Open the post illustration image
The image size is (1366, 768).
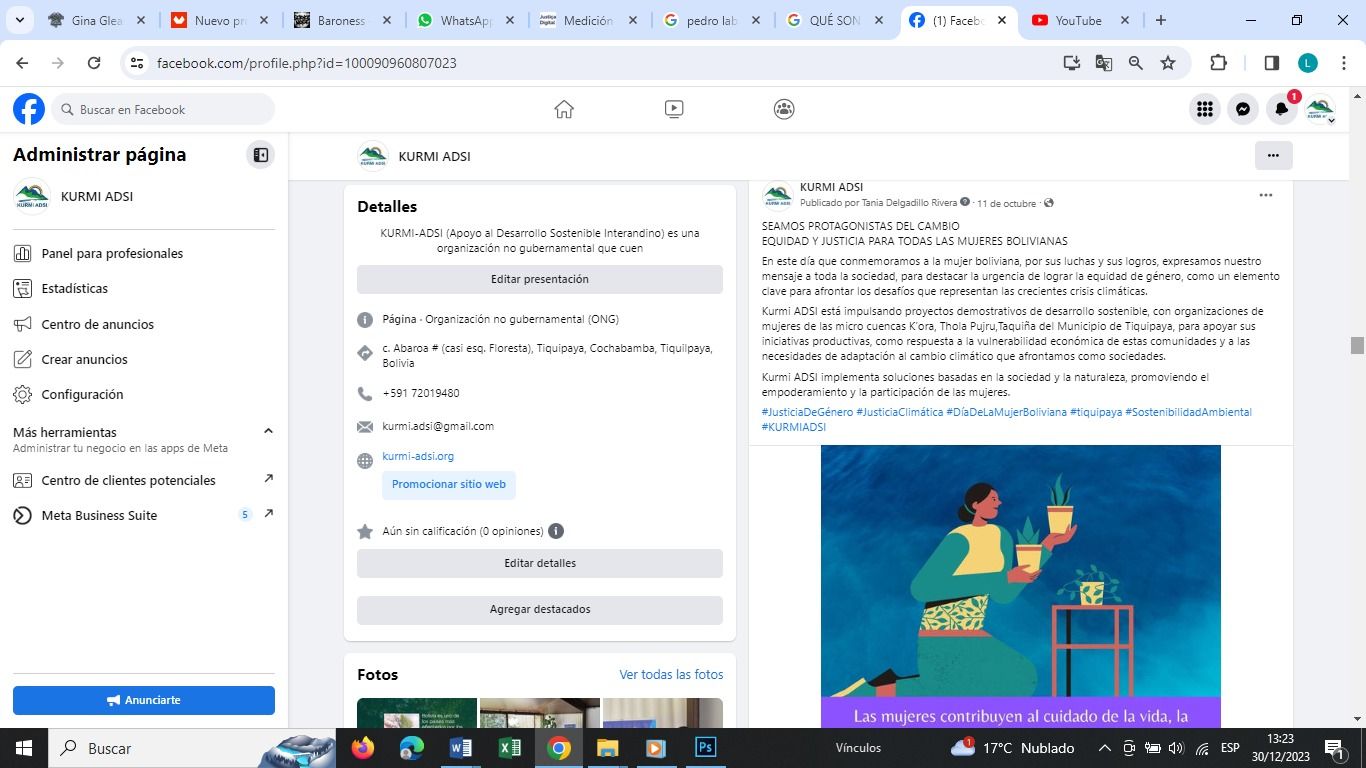point(1021,586)
